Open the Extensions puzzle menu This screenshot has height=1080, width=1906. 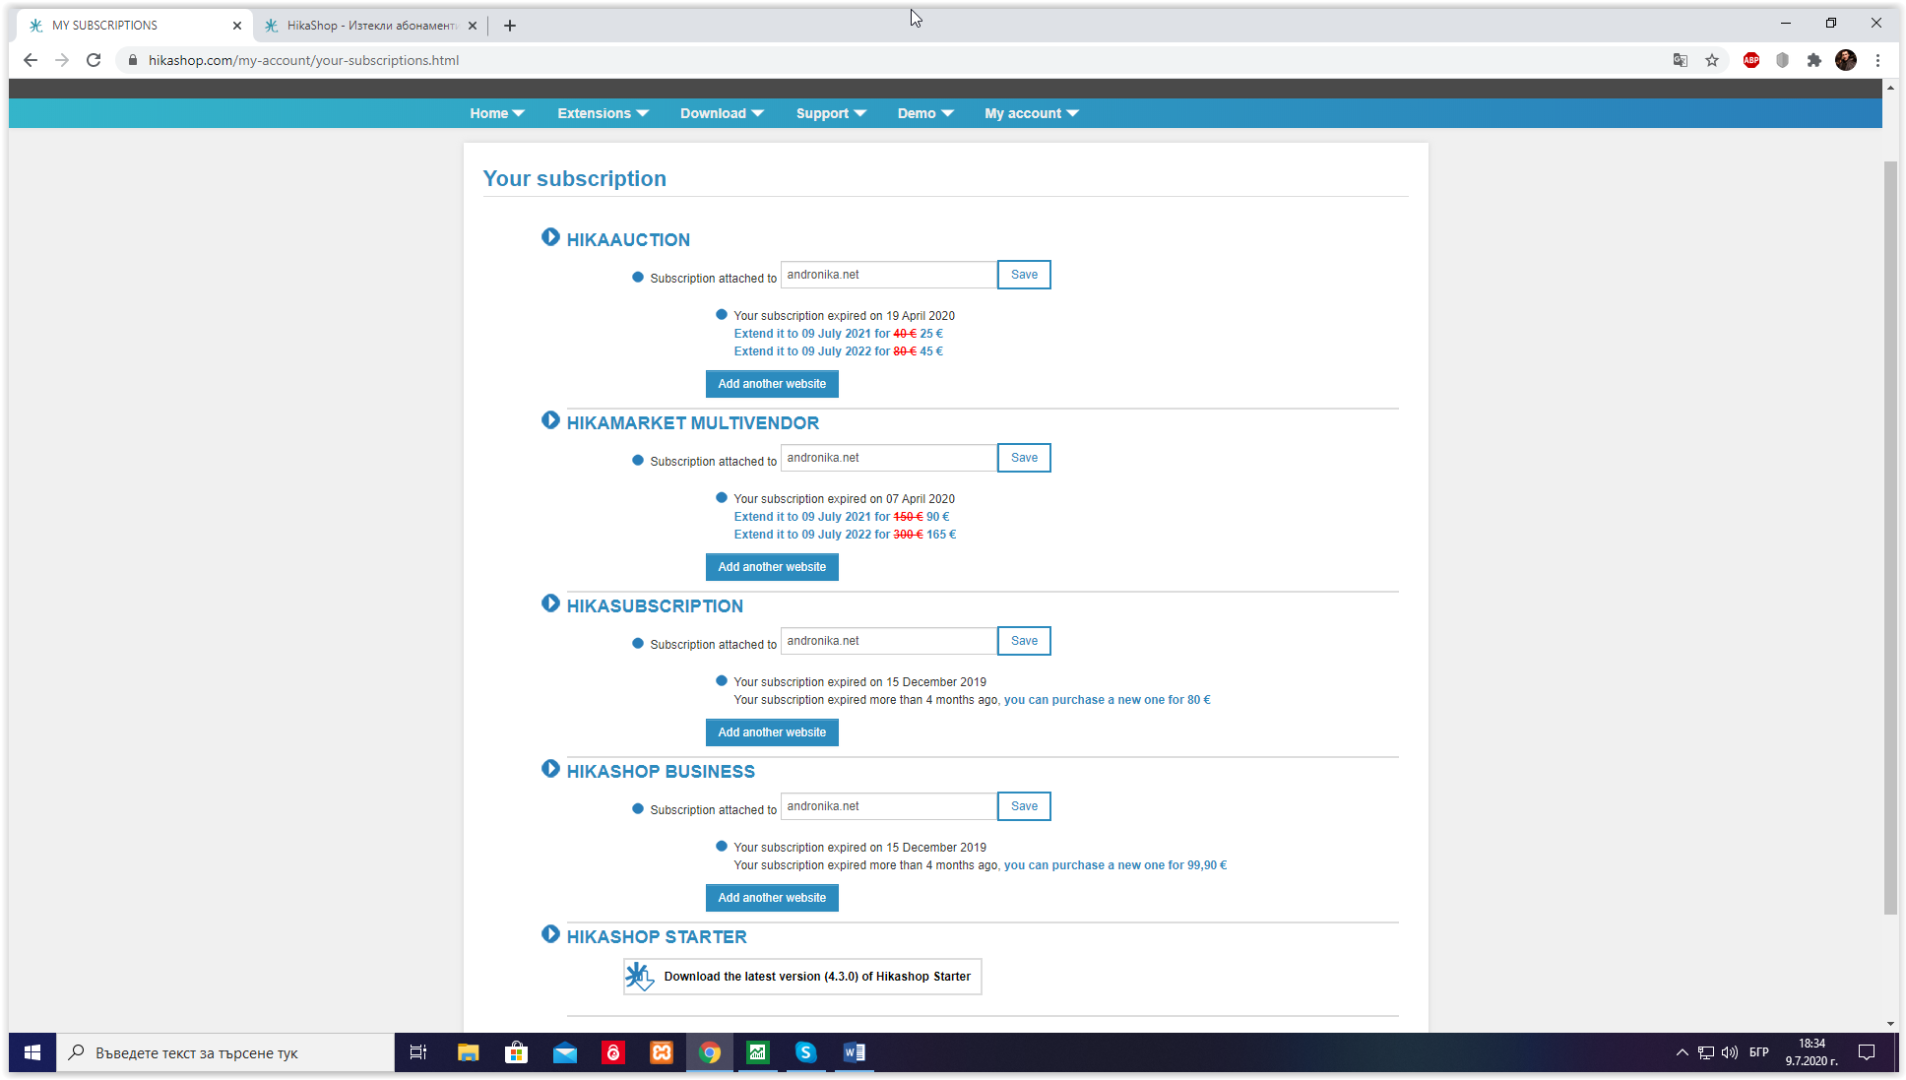coord(1814,60)
